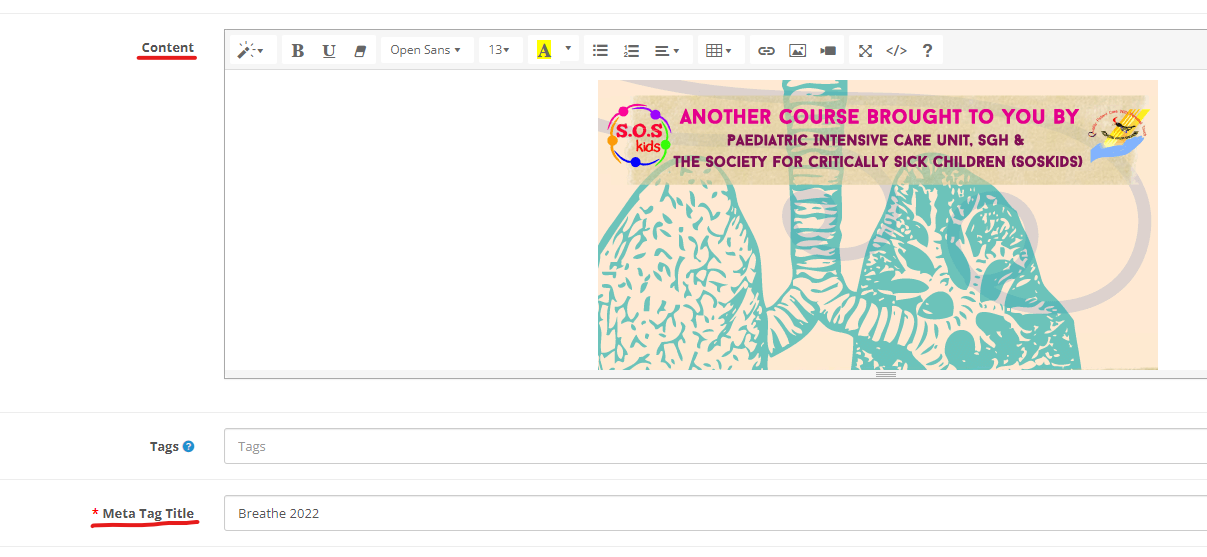Expand the color picker arrow next to A
The height and width of the screenshot is (557, 1207).
pos(568,48)
